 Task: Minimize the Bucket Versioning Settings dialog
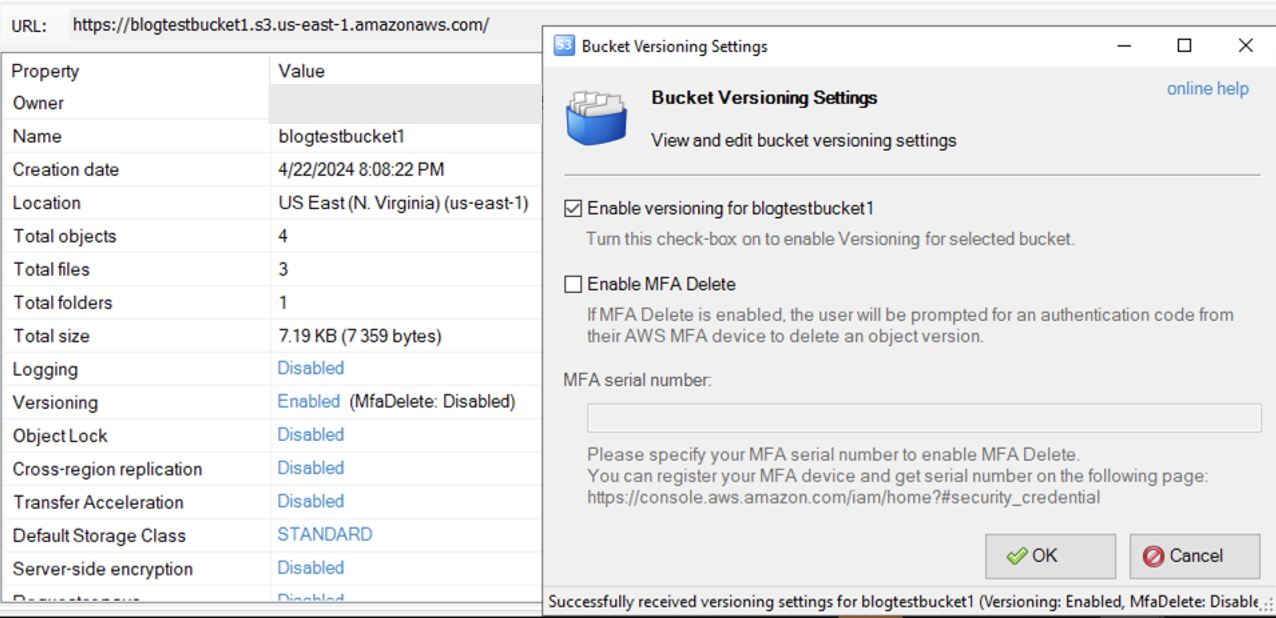point(1124,46)
